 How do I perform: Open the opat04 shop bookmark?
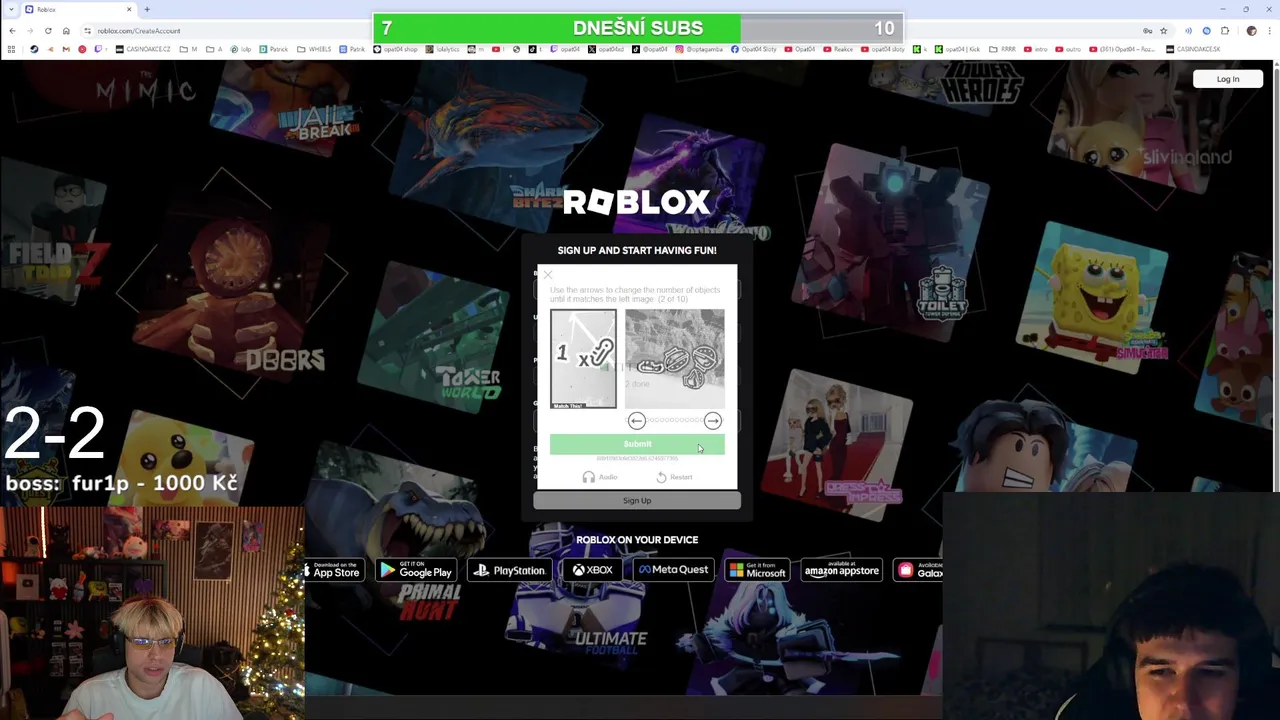tap(396, 49)
